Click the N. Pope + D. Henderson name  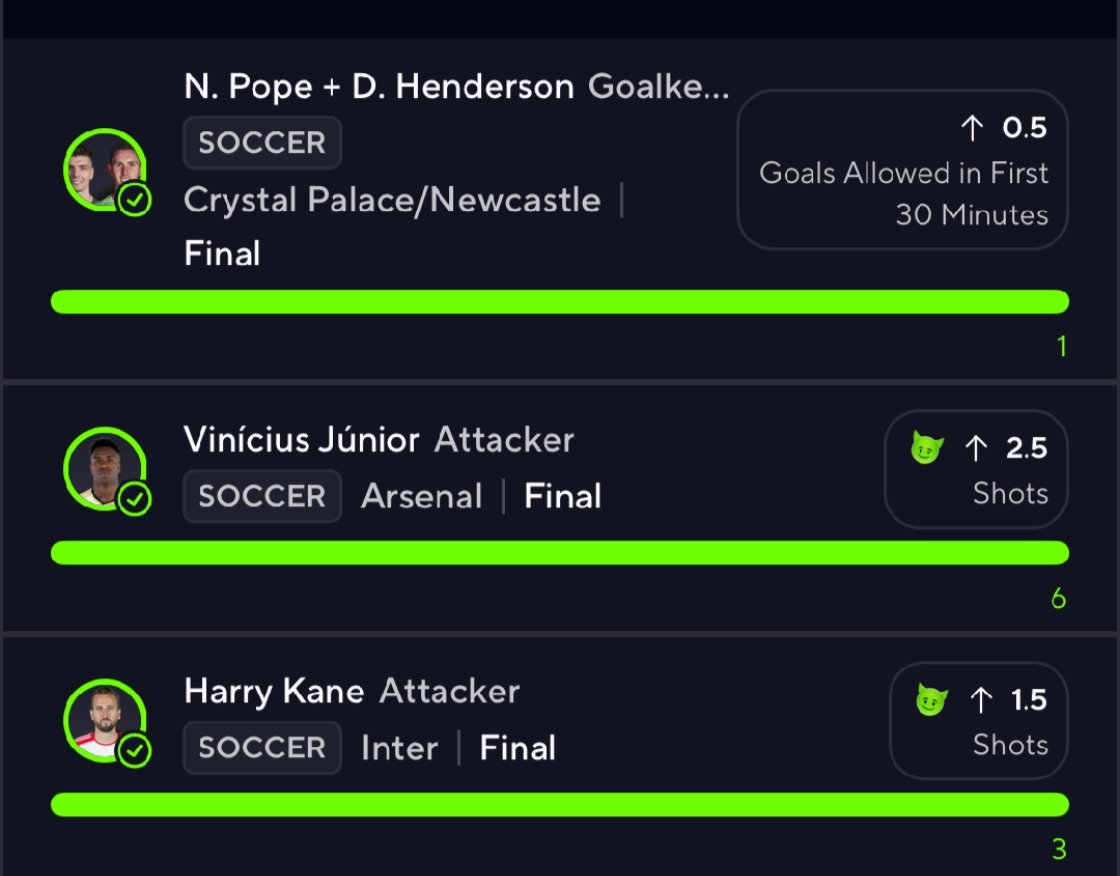click(379, 86)
